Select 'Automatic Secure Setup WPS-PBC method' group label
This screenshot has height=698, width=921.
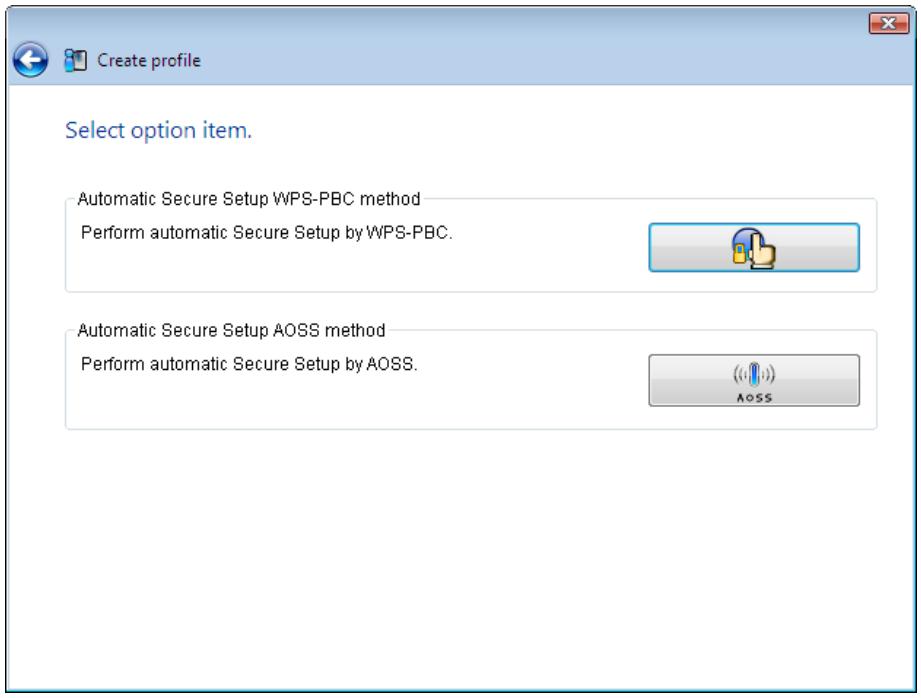click(248, 199)
